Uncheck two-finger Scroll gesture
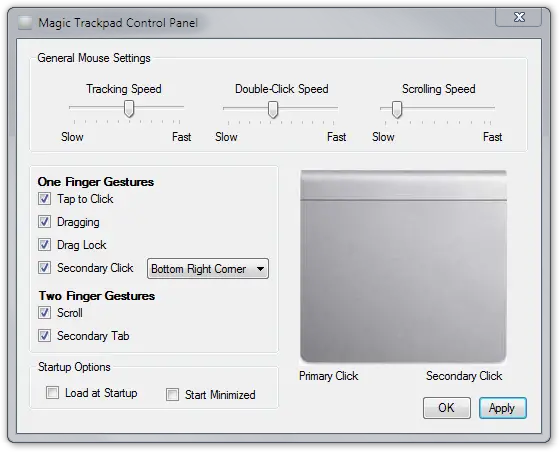 tap(44, 313)
